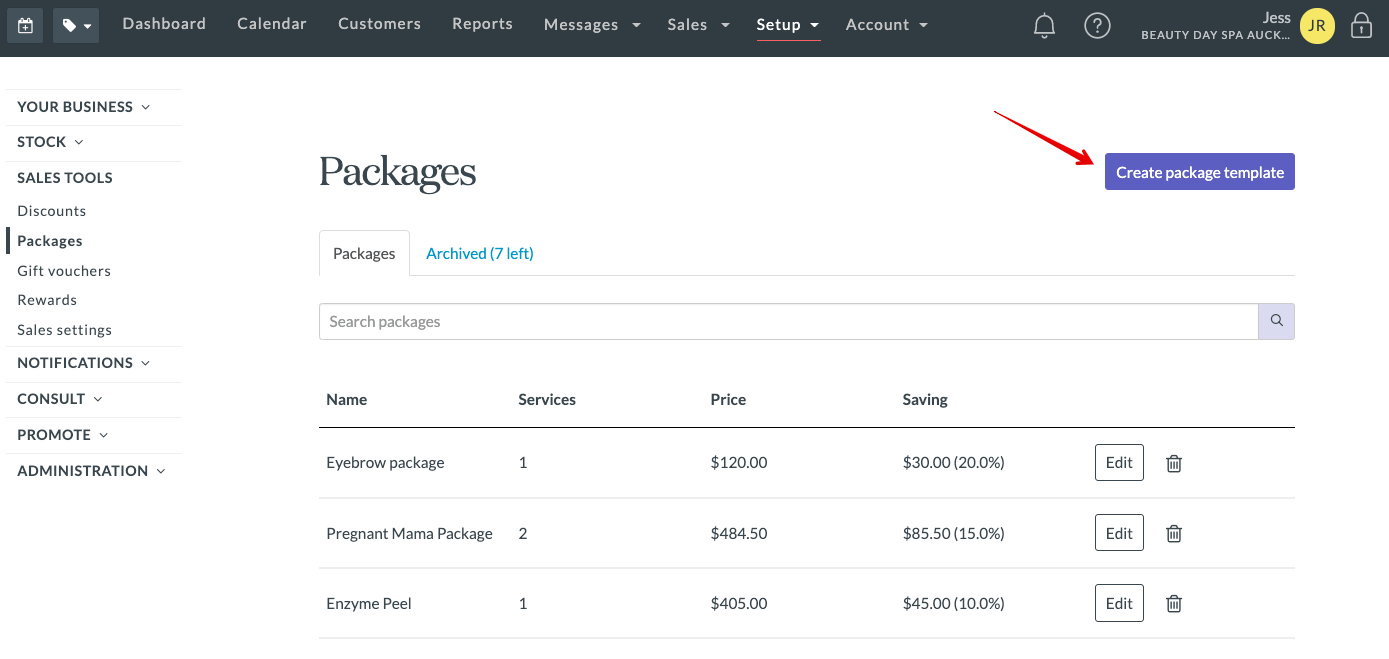Open the tag icon dropdown in top bar

point(76,26)
